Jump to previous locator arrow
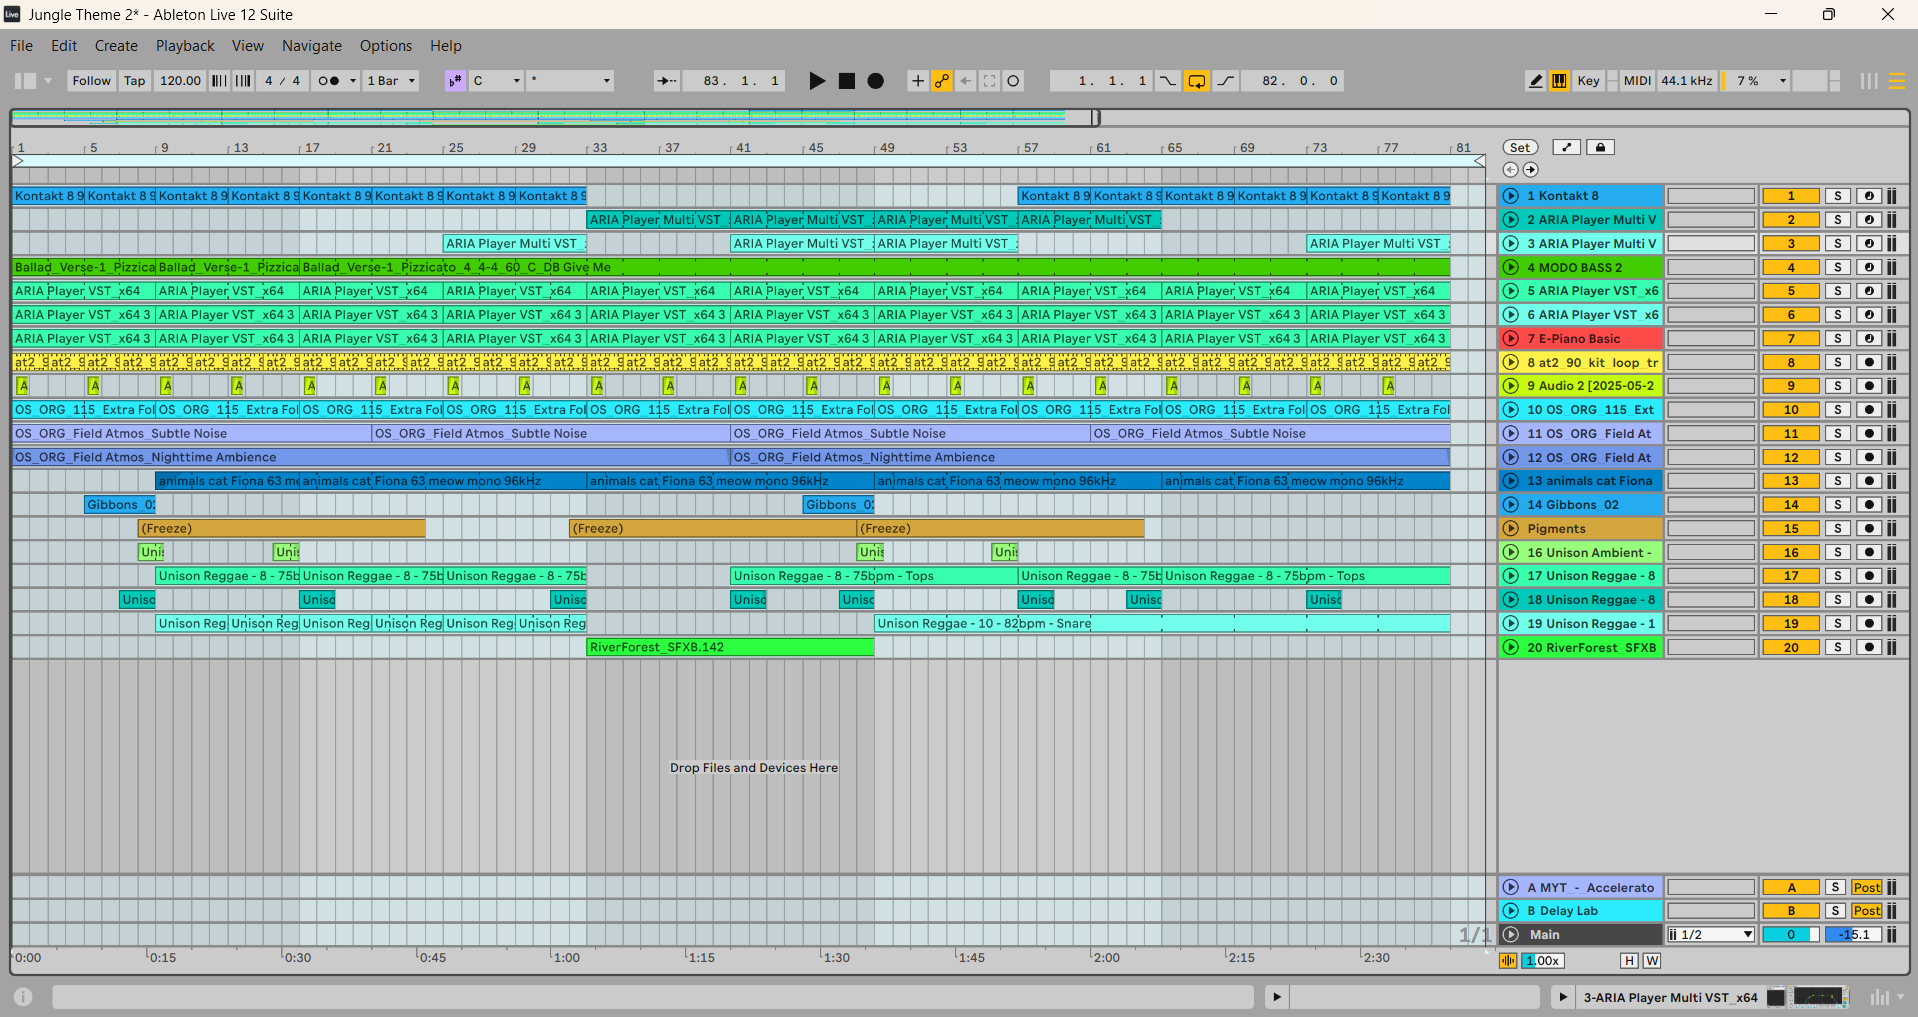This screenshot has width=1918, height=1017. click(x=1511, y=170)
